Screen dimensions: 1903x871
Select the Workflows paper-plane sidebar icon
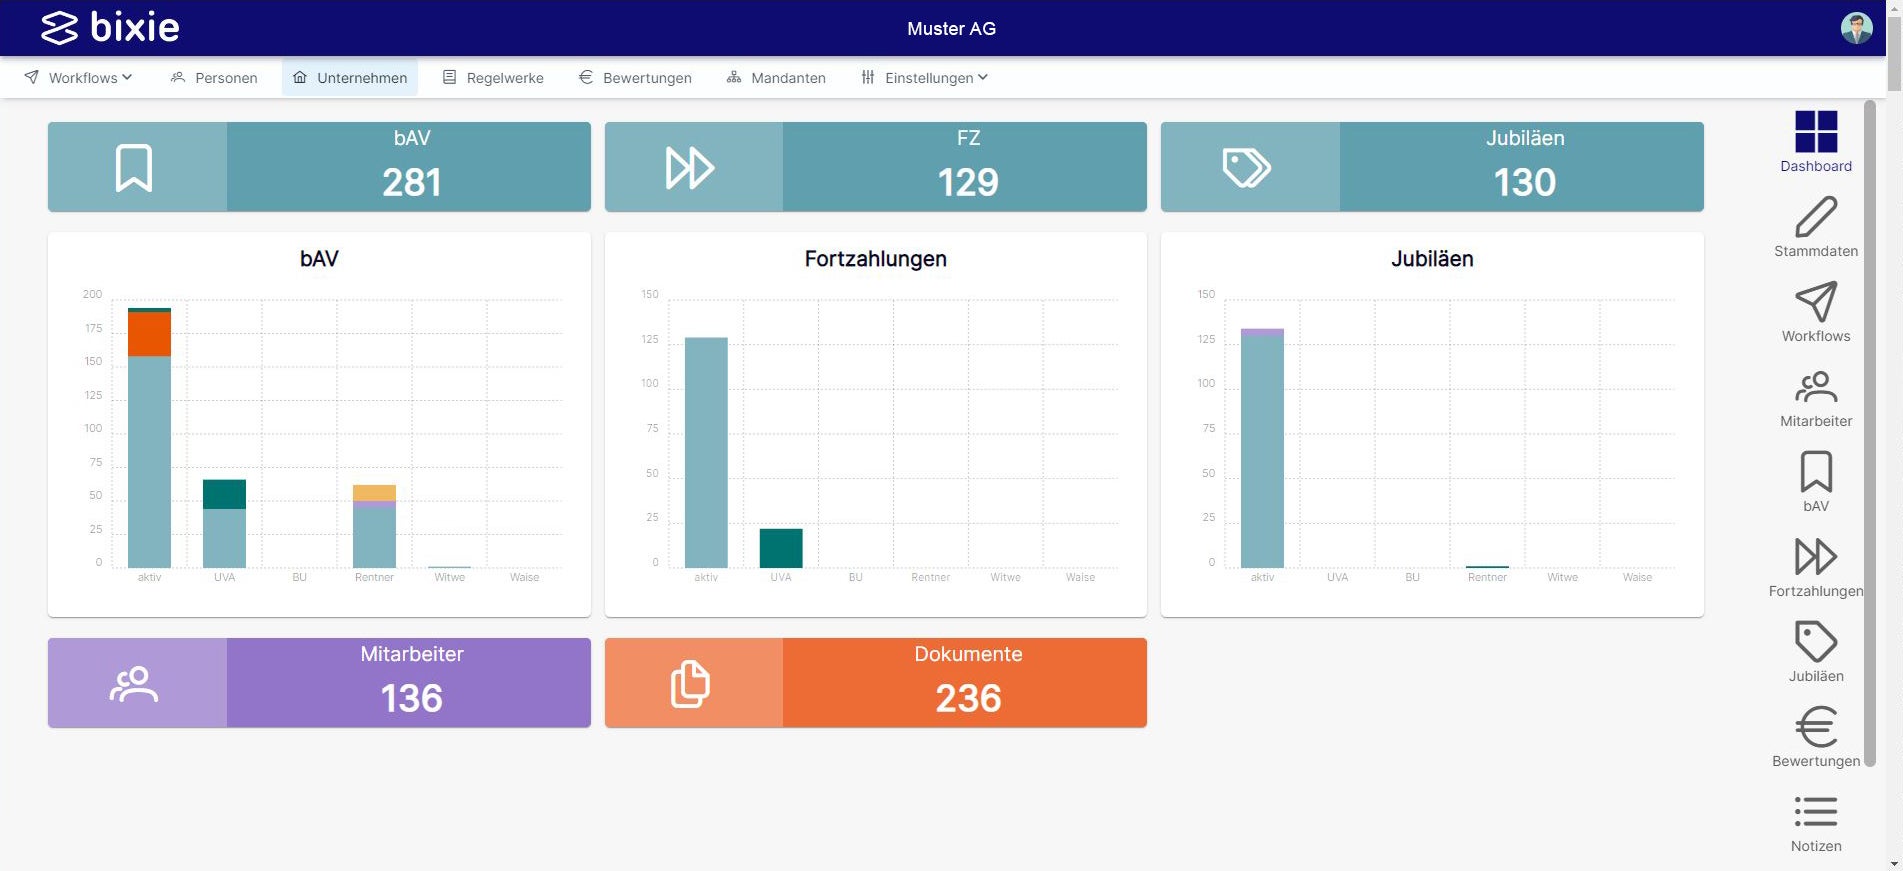(x=1815, y=302)
